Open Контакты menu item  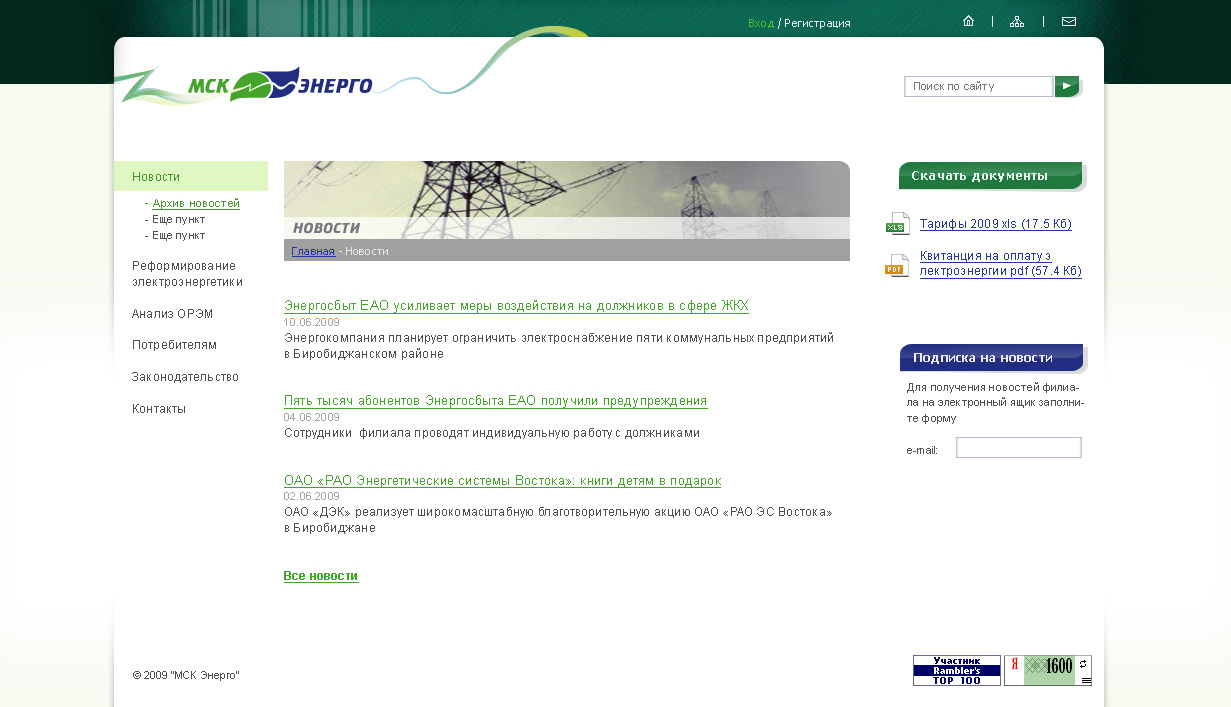159,409
